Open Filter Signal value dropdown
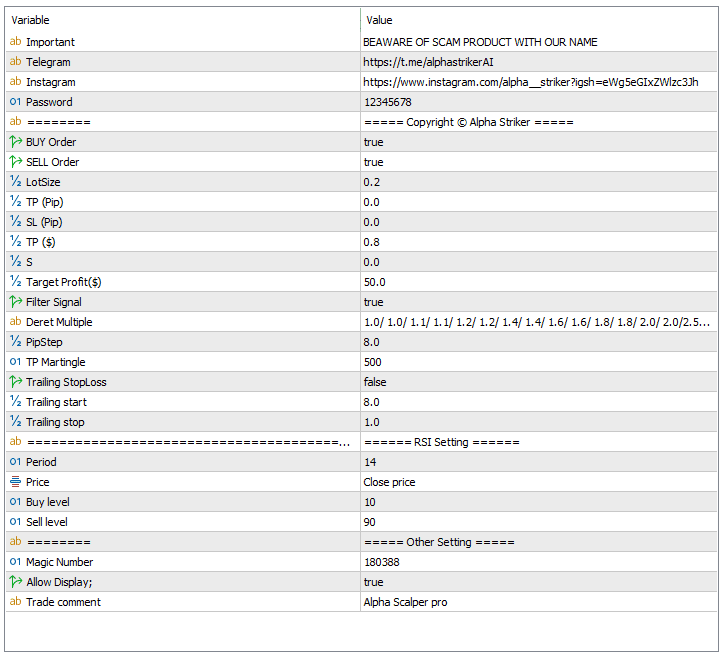The width and height of the screenshot is (723, 658). point(539,302)
